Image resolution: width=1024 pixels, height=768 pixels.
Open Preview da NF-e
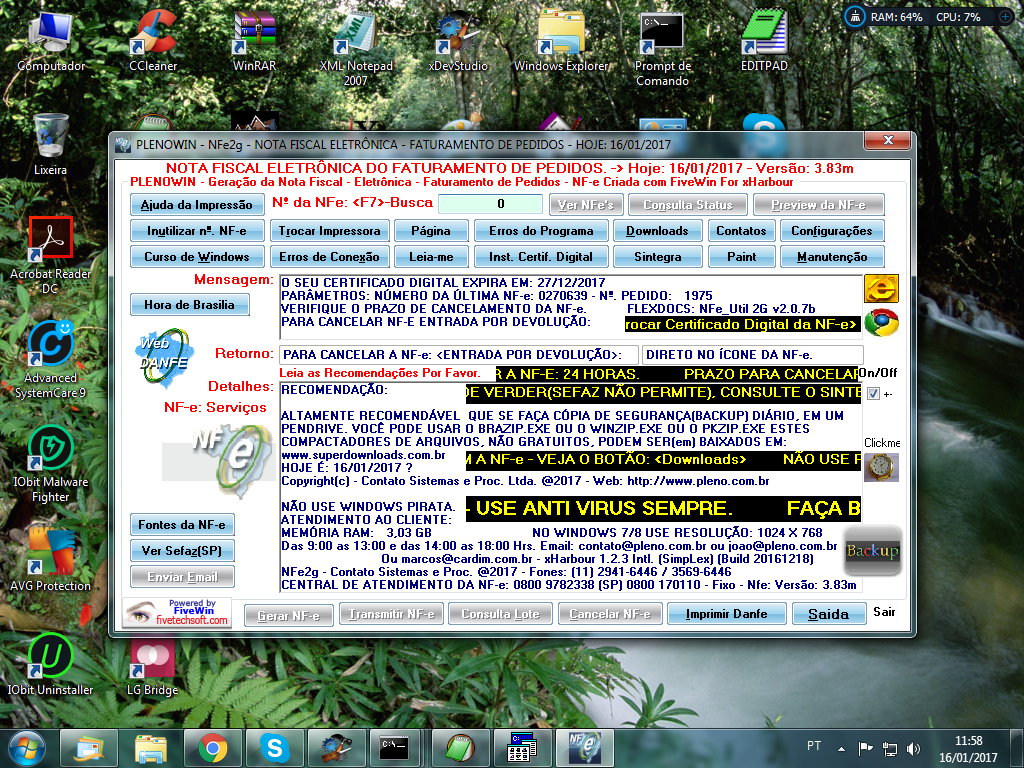818,204
